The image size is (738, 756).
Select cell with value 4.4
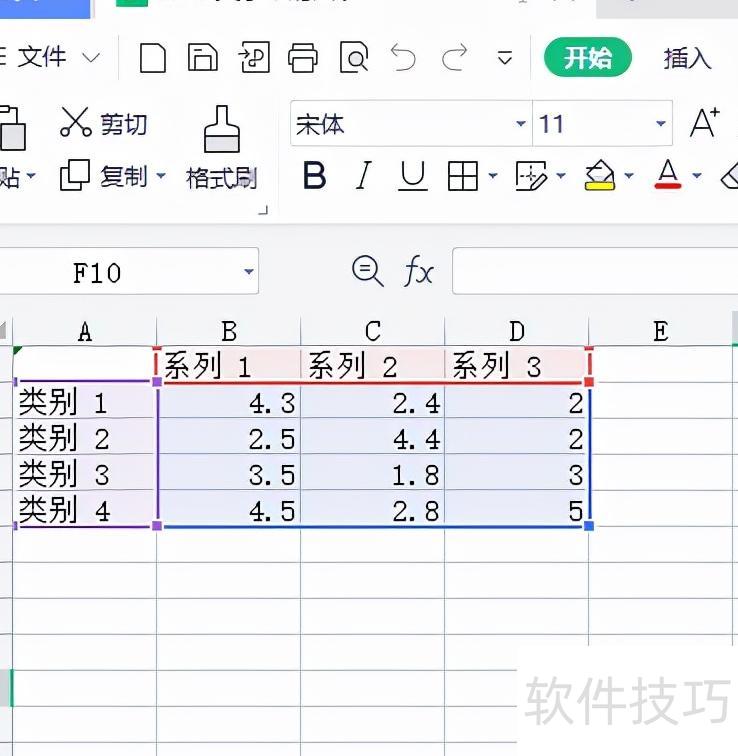(373, 436)
